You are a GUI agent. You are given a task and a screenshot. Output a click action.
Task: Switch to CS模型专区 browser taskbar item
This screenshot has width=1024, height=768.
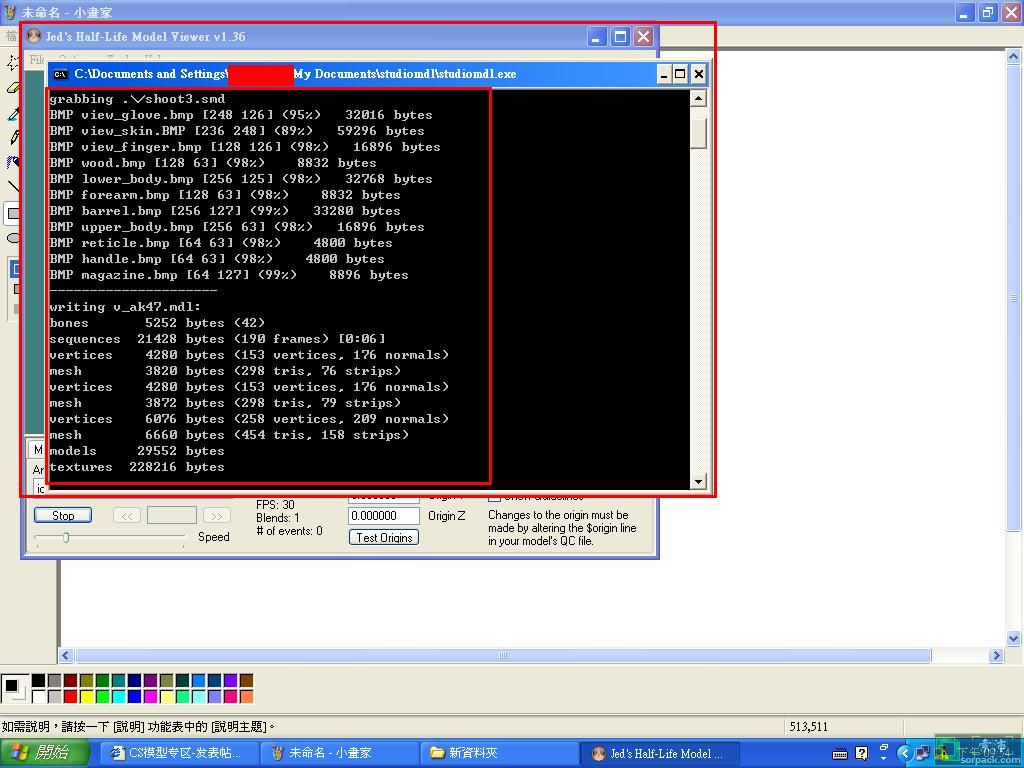tap(179, 753)
